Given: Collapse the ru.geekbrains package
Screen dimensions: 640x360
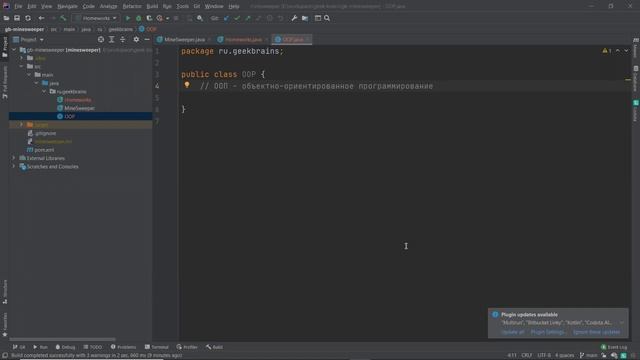Looking at the screenshot, I should (x=44, y=91).
